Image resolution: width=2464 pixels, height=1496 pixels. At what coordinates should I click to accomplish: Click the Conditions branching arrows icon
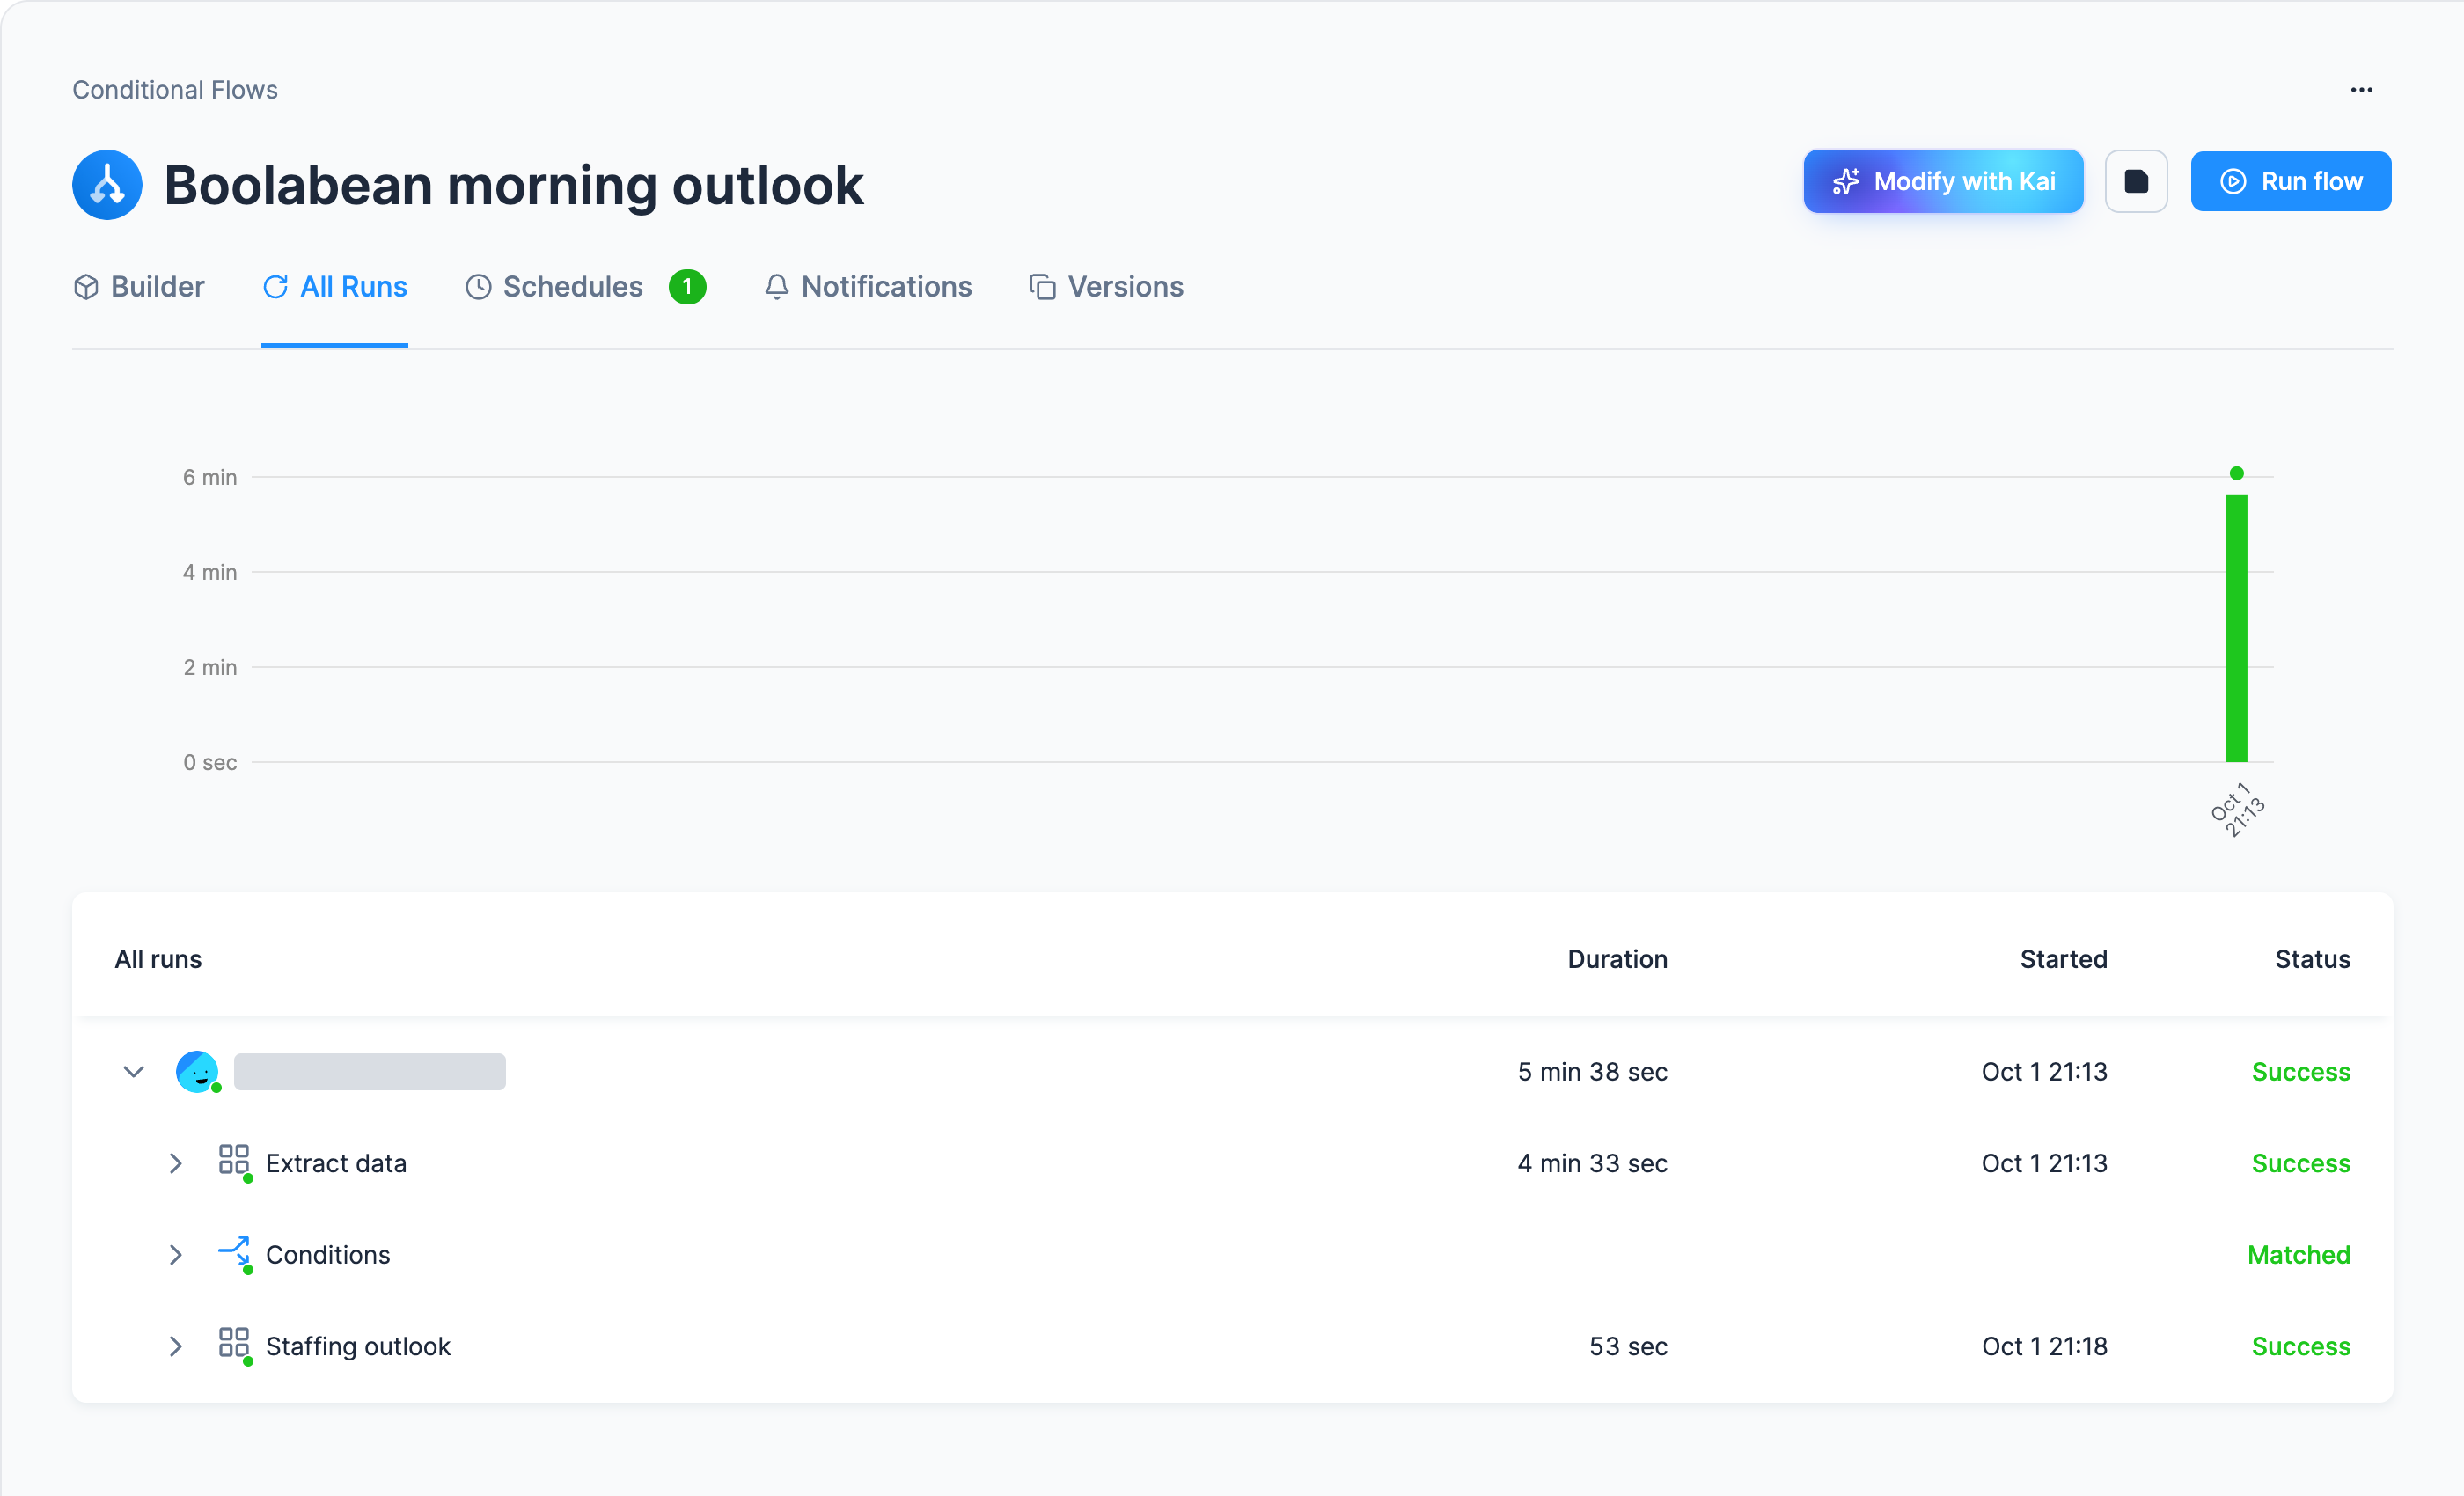234,1254
